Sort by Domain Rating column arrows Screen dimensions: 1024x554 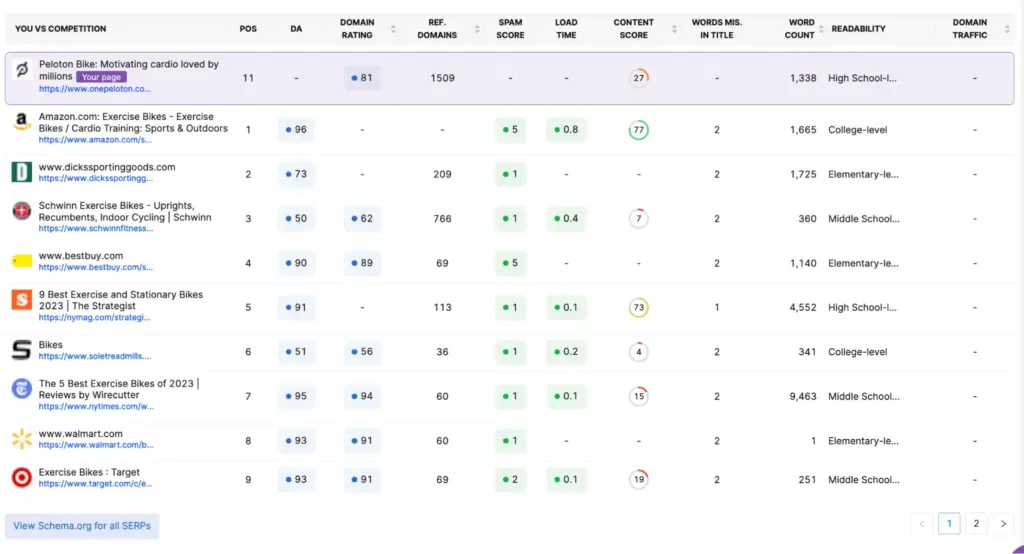[393, 29]
